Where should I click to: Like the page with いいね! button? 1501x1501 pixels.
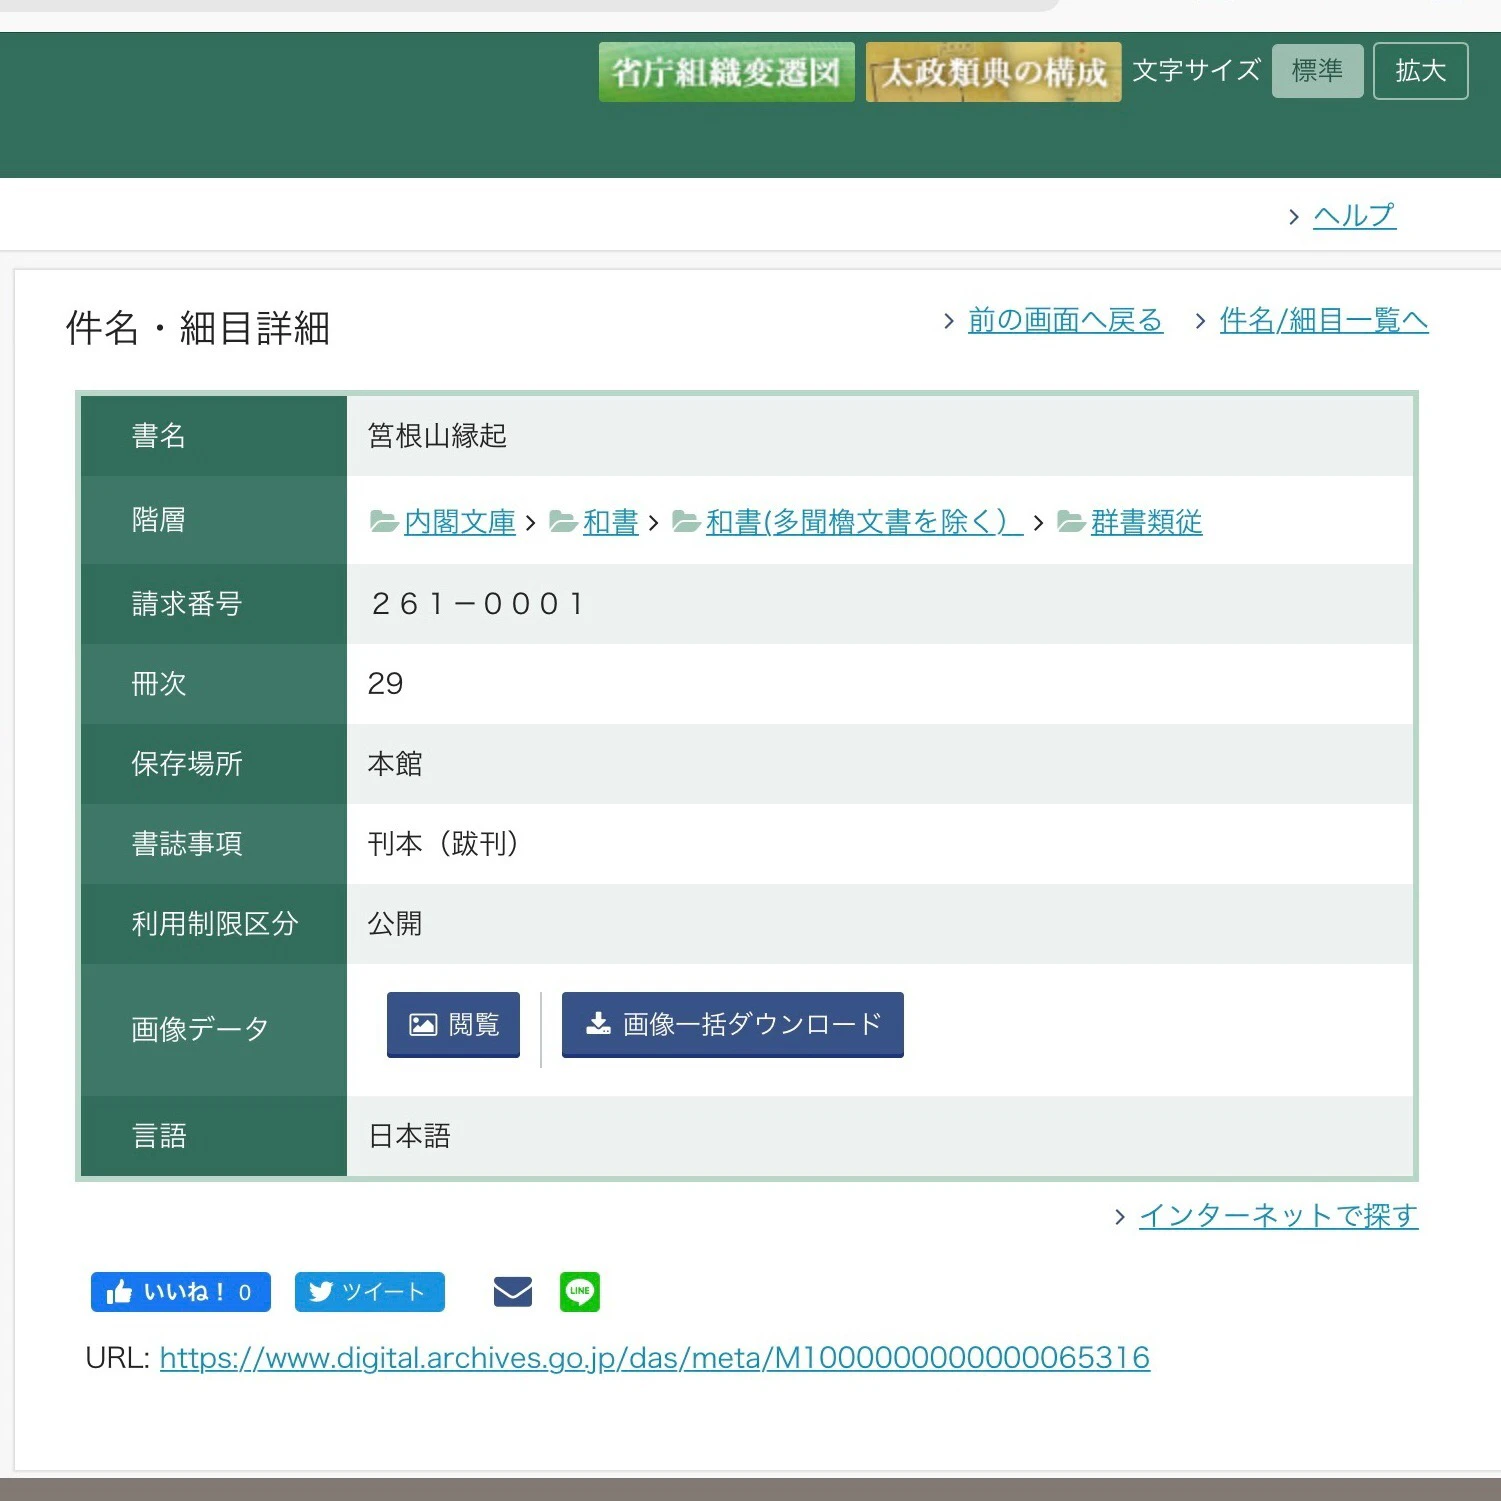(181, 1292)
